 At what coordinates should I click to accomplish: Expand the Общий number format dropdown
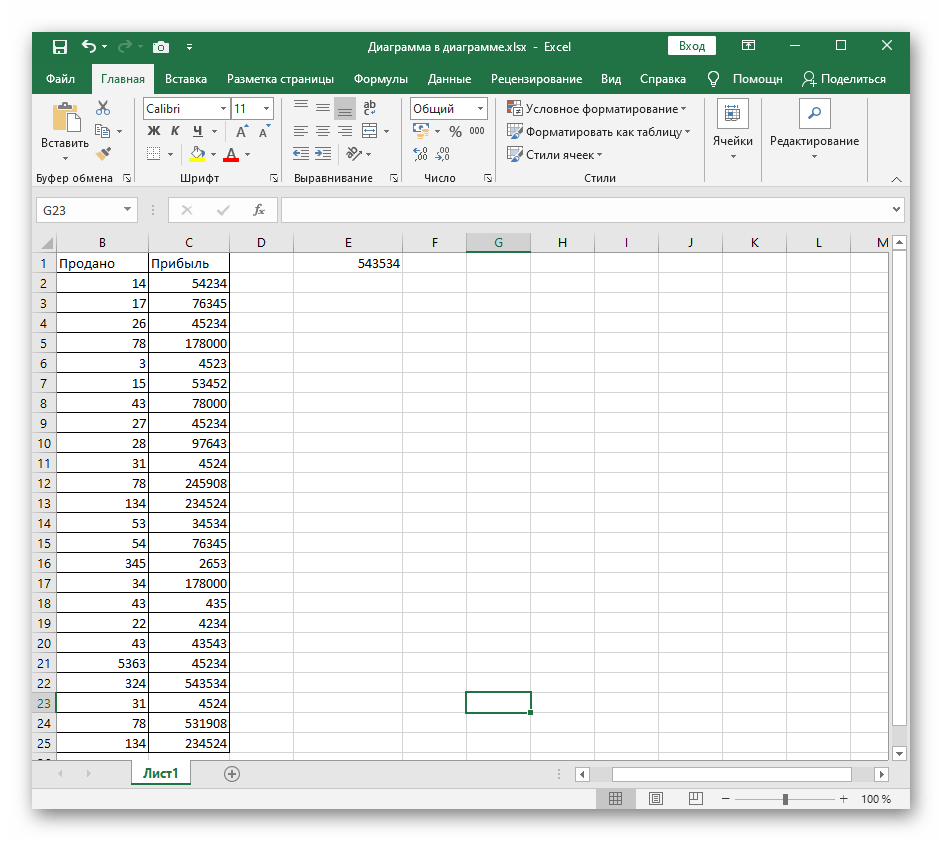pyautogui.click(x=480, y=109)
